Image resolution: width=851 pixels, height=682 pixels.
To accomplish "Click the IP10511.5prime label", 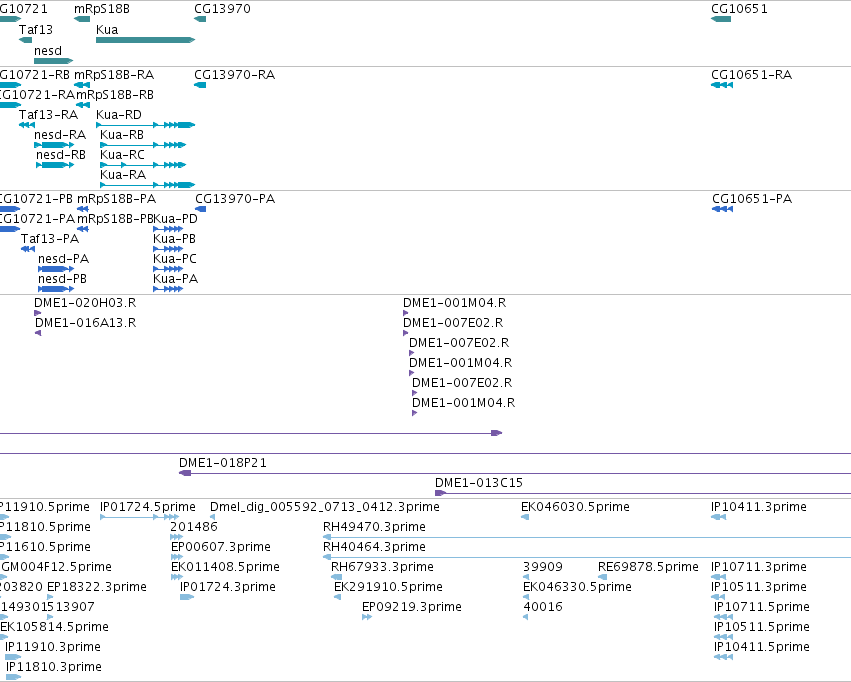I will coord(762,628).
